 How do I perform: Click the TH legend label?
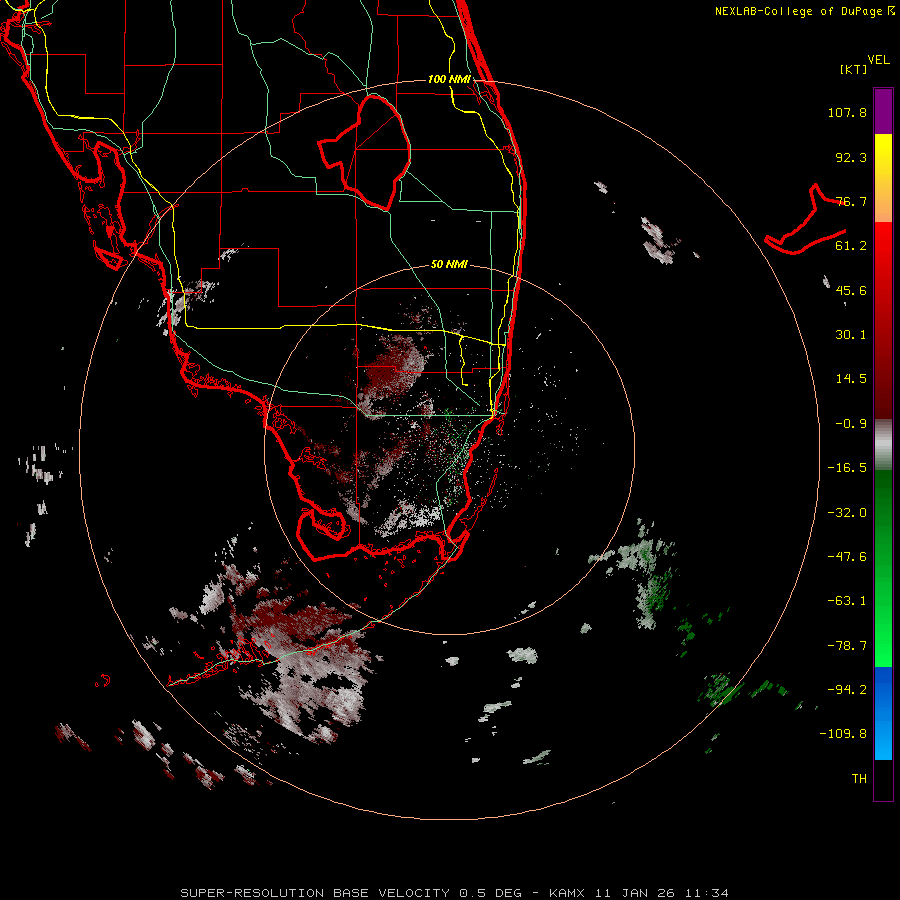859,779
